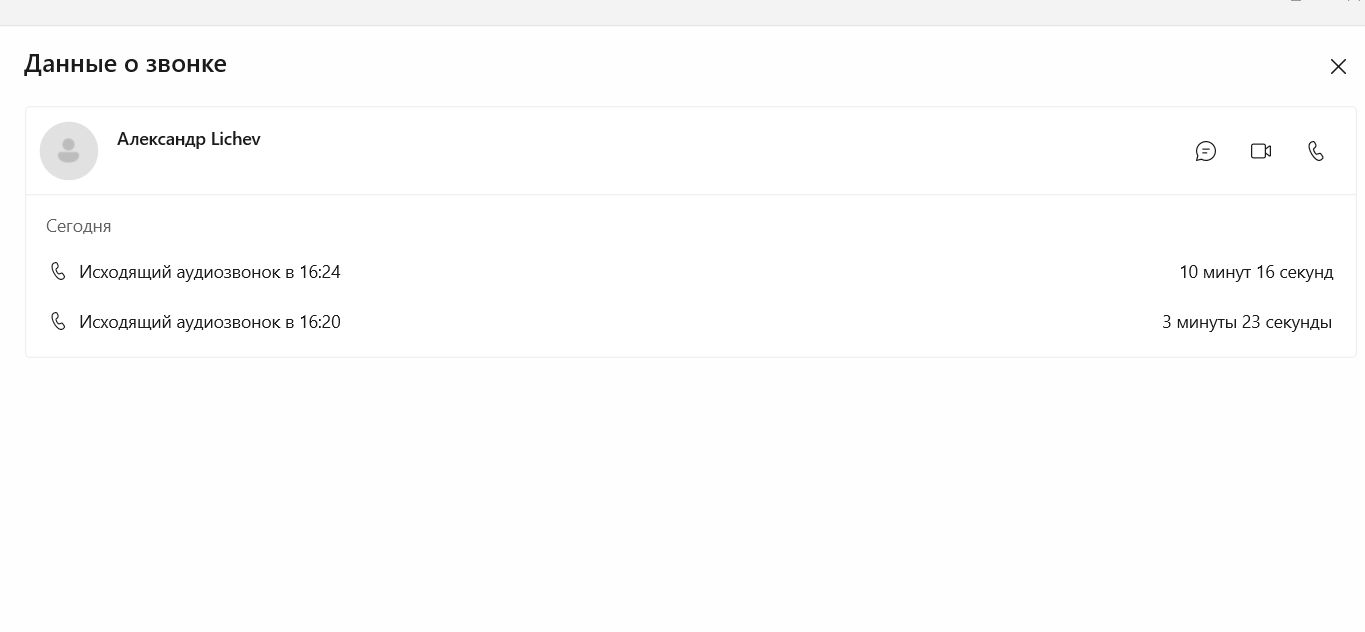Click the Данные о звонке heading
This screenshot has width=1365, height=632.
125,64
